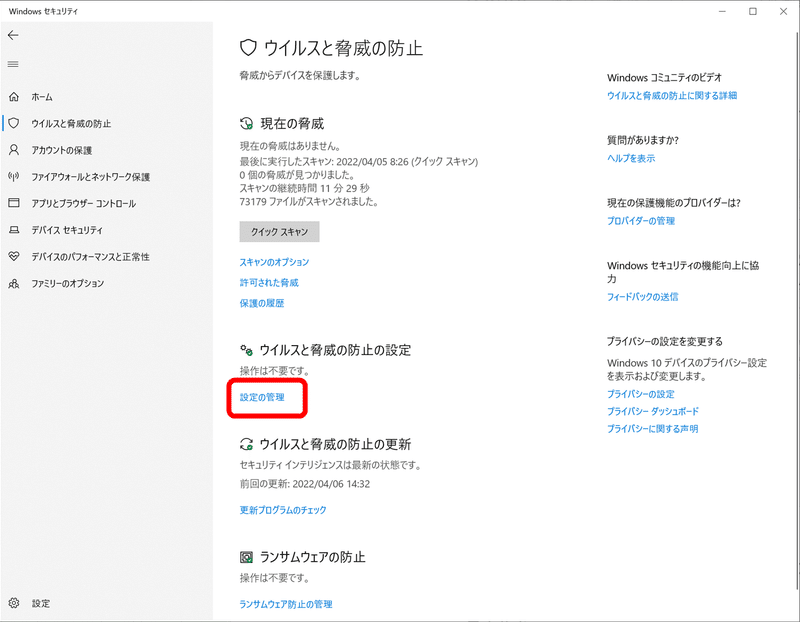Click the gears icon beside 防止の設定

click(246, 350)
